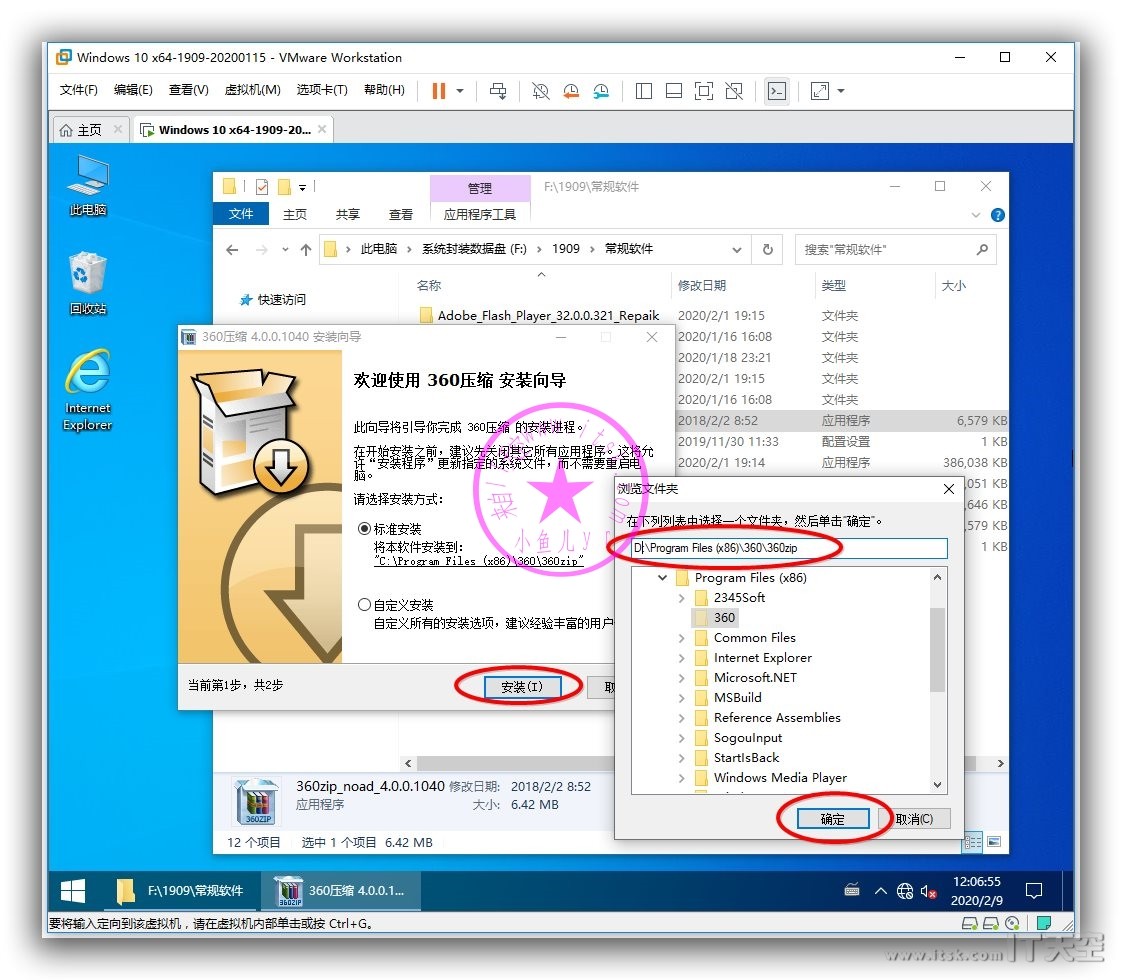This screenshot has width=1122, height=980.
Task: Go back in Explorer navigation
Action: 232,250
